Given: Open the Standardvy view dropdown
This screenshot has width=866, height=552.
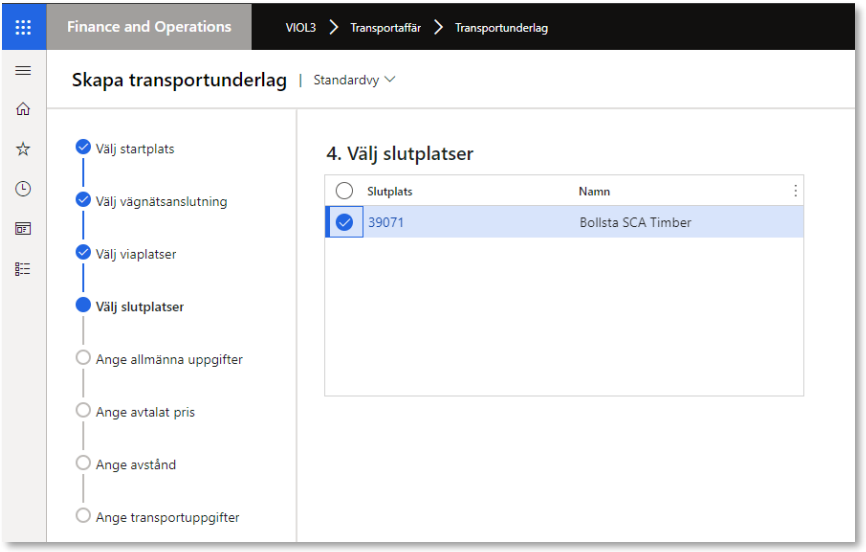Looking at the screenshot, I should point(354,80).
